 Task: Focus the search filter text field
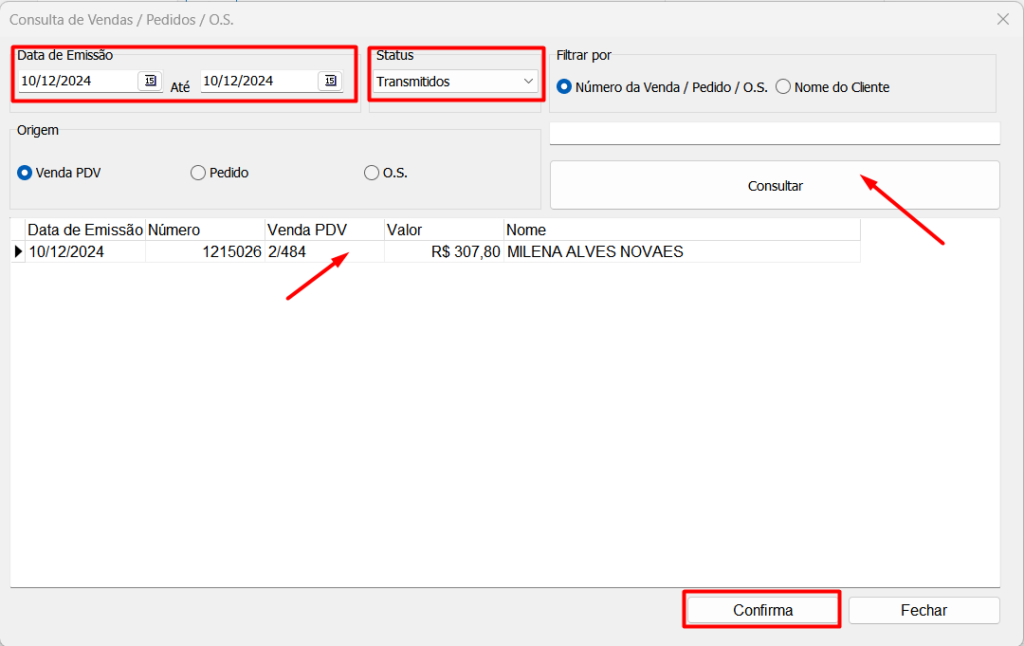pos(775,133)
